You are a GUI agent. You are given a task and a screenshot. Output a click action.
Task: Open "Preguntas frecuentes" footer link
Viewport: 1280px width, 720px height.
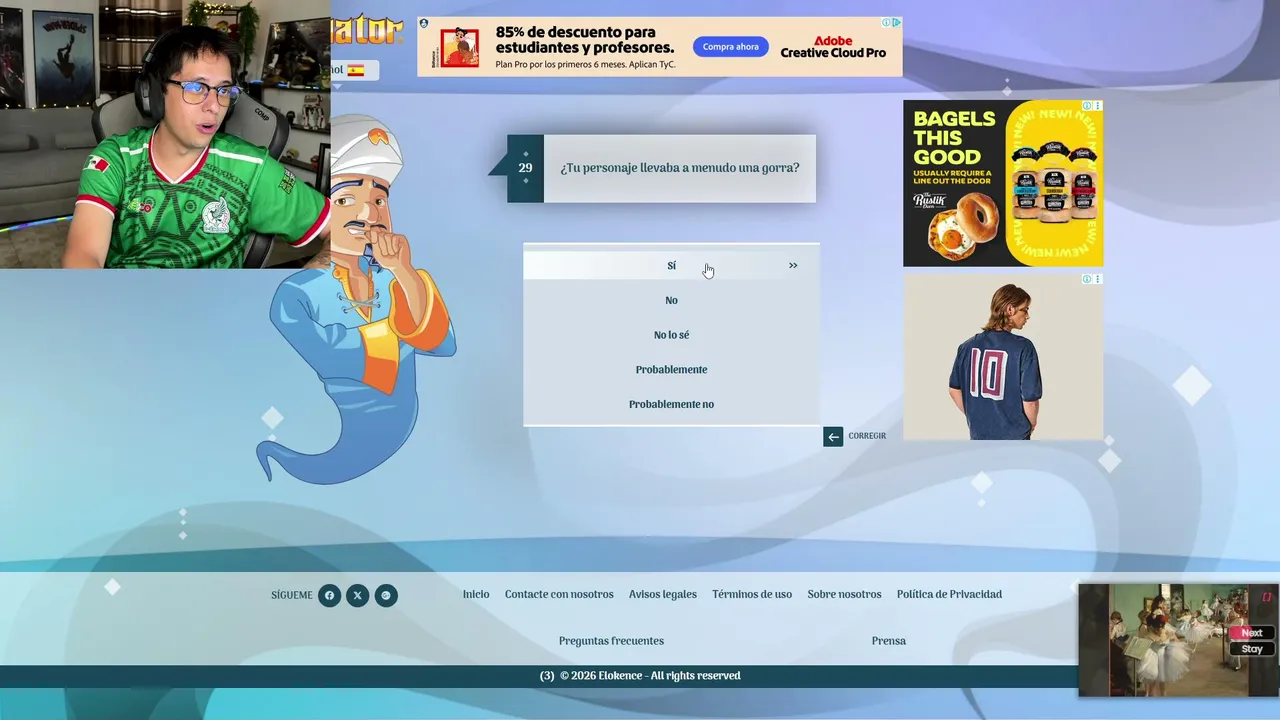[x=611, y=641]
